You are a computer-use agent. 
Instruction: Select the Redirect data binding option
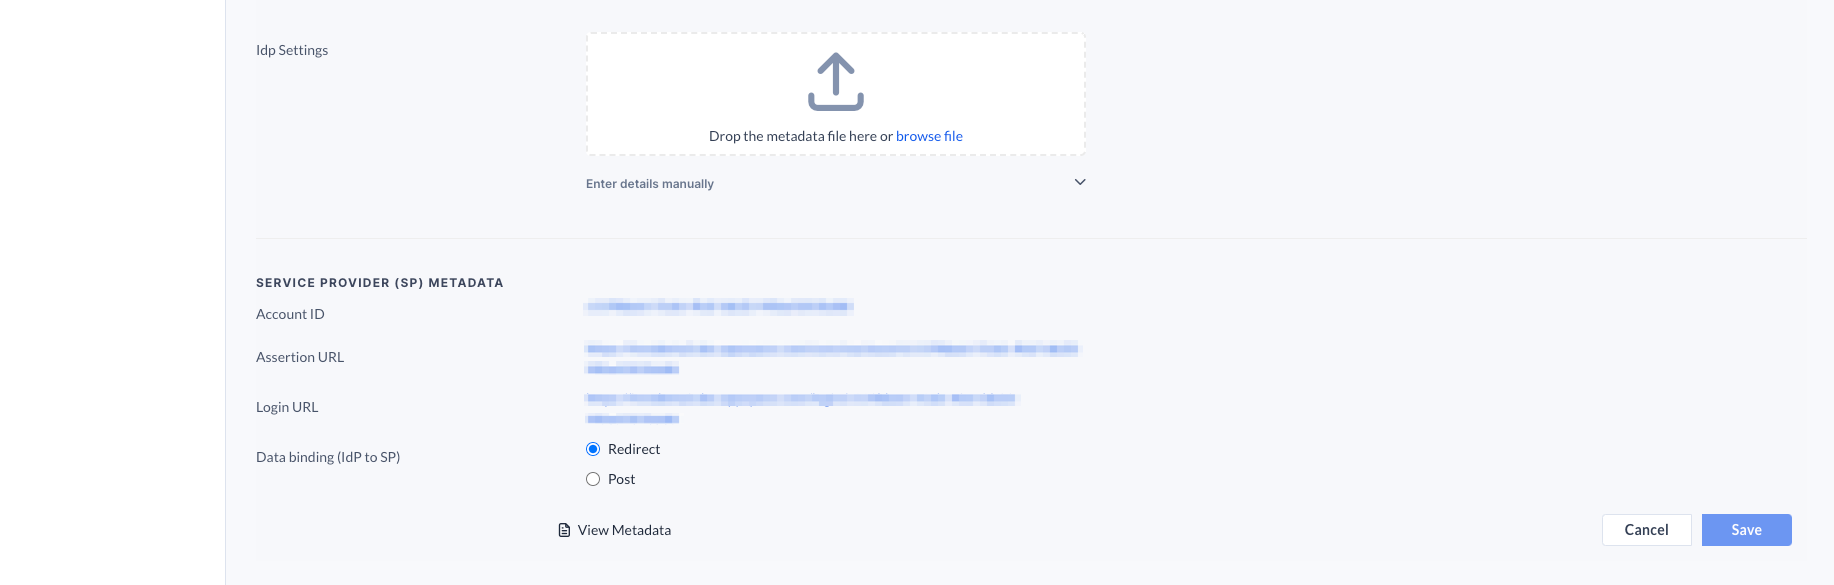593,449
